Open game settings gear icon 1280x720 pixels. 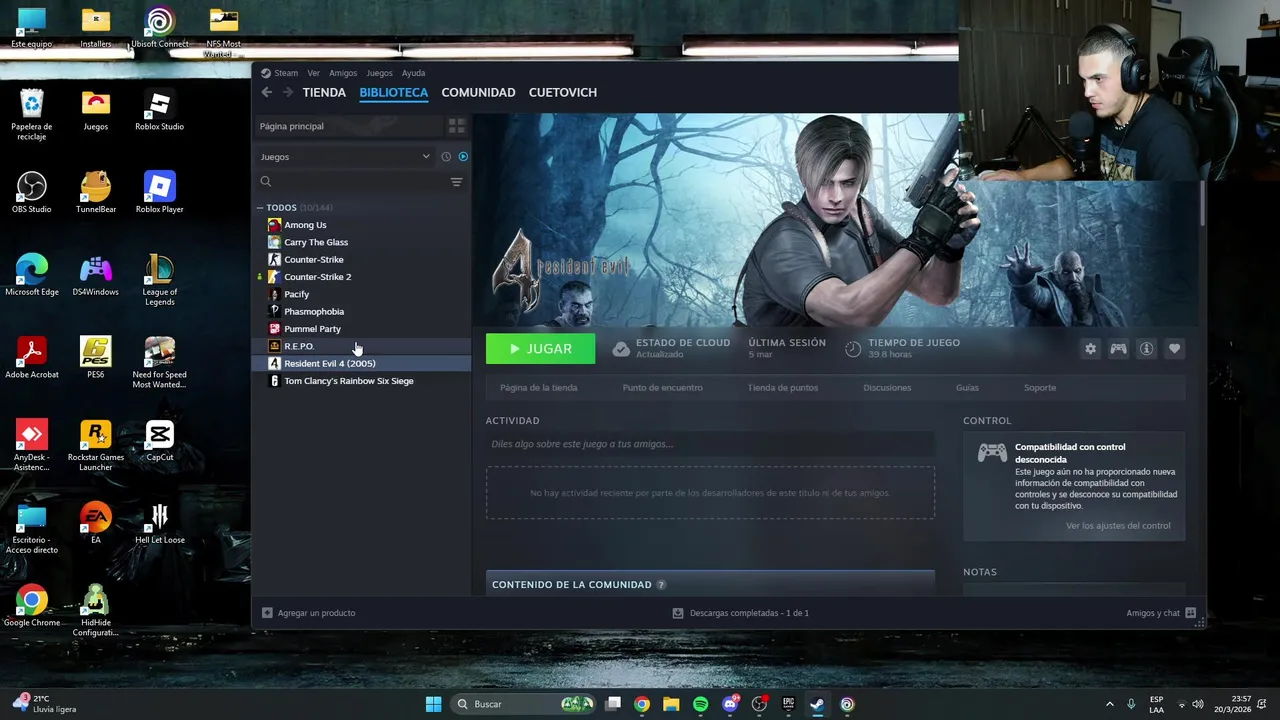(1090, 348)
